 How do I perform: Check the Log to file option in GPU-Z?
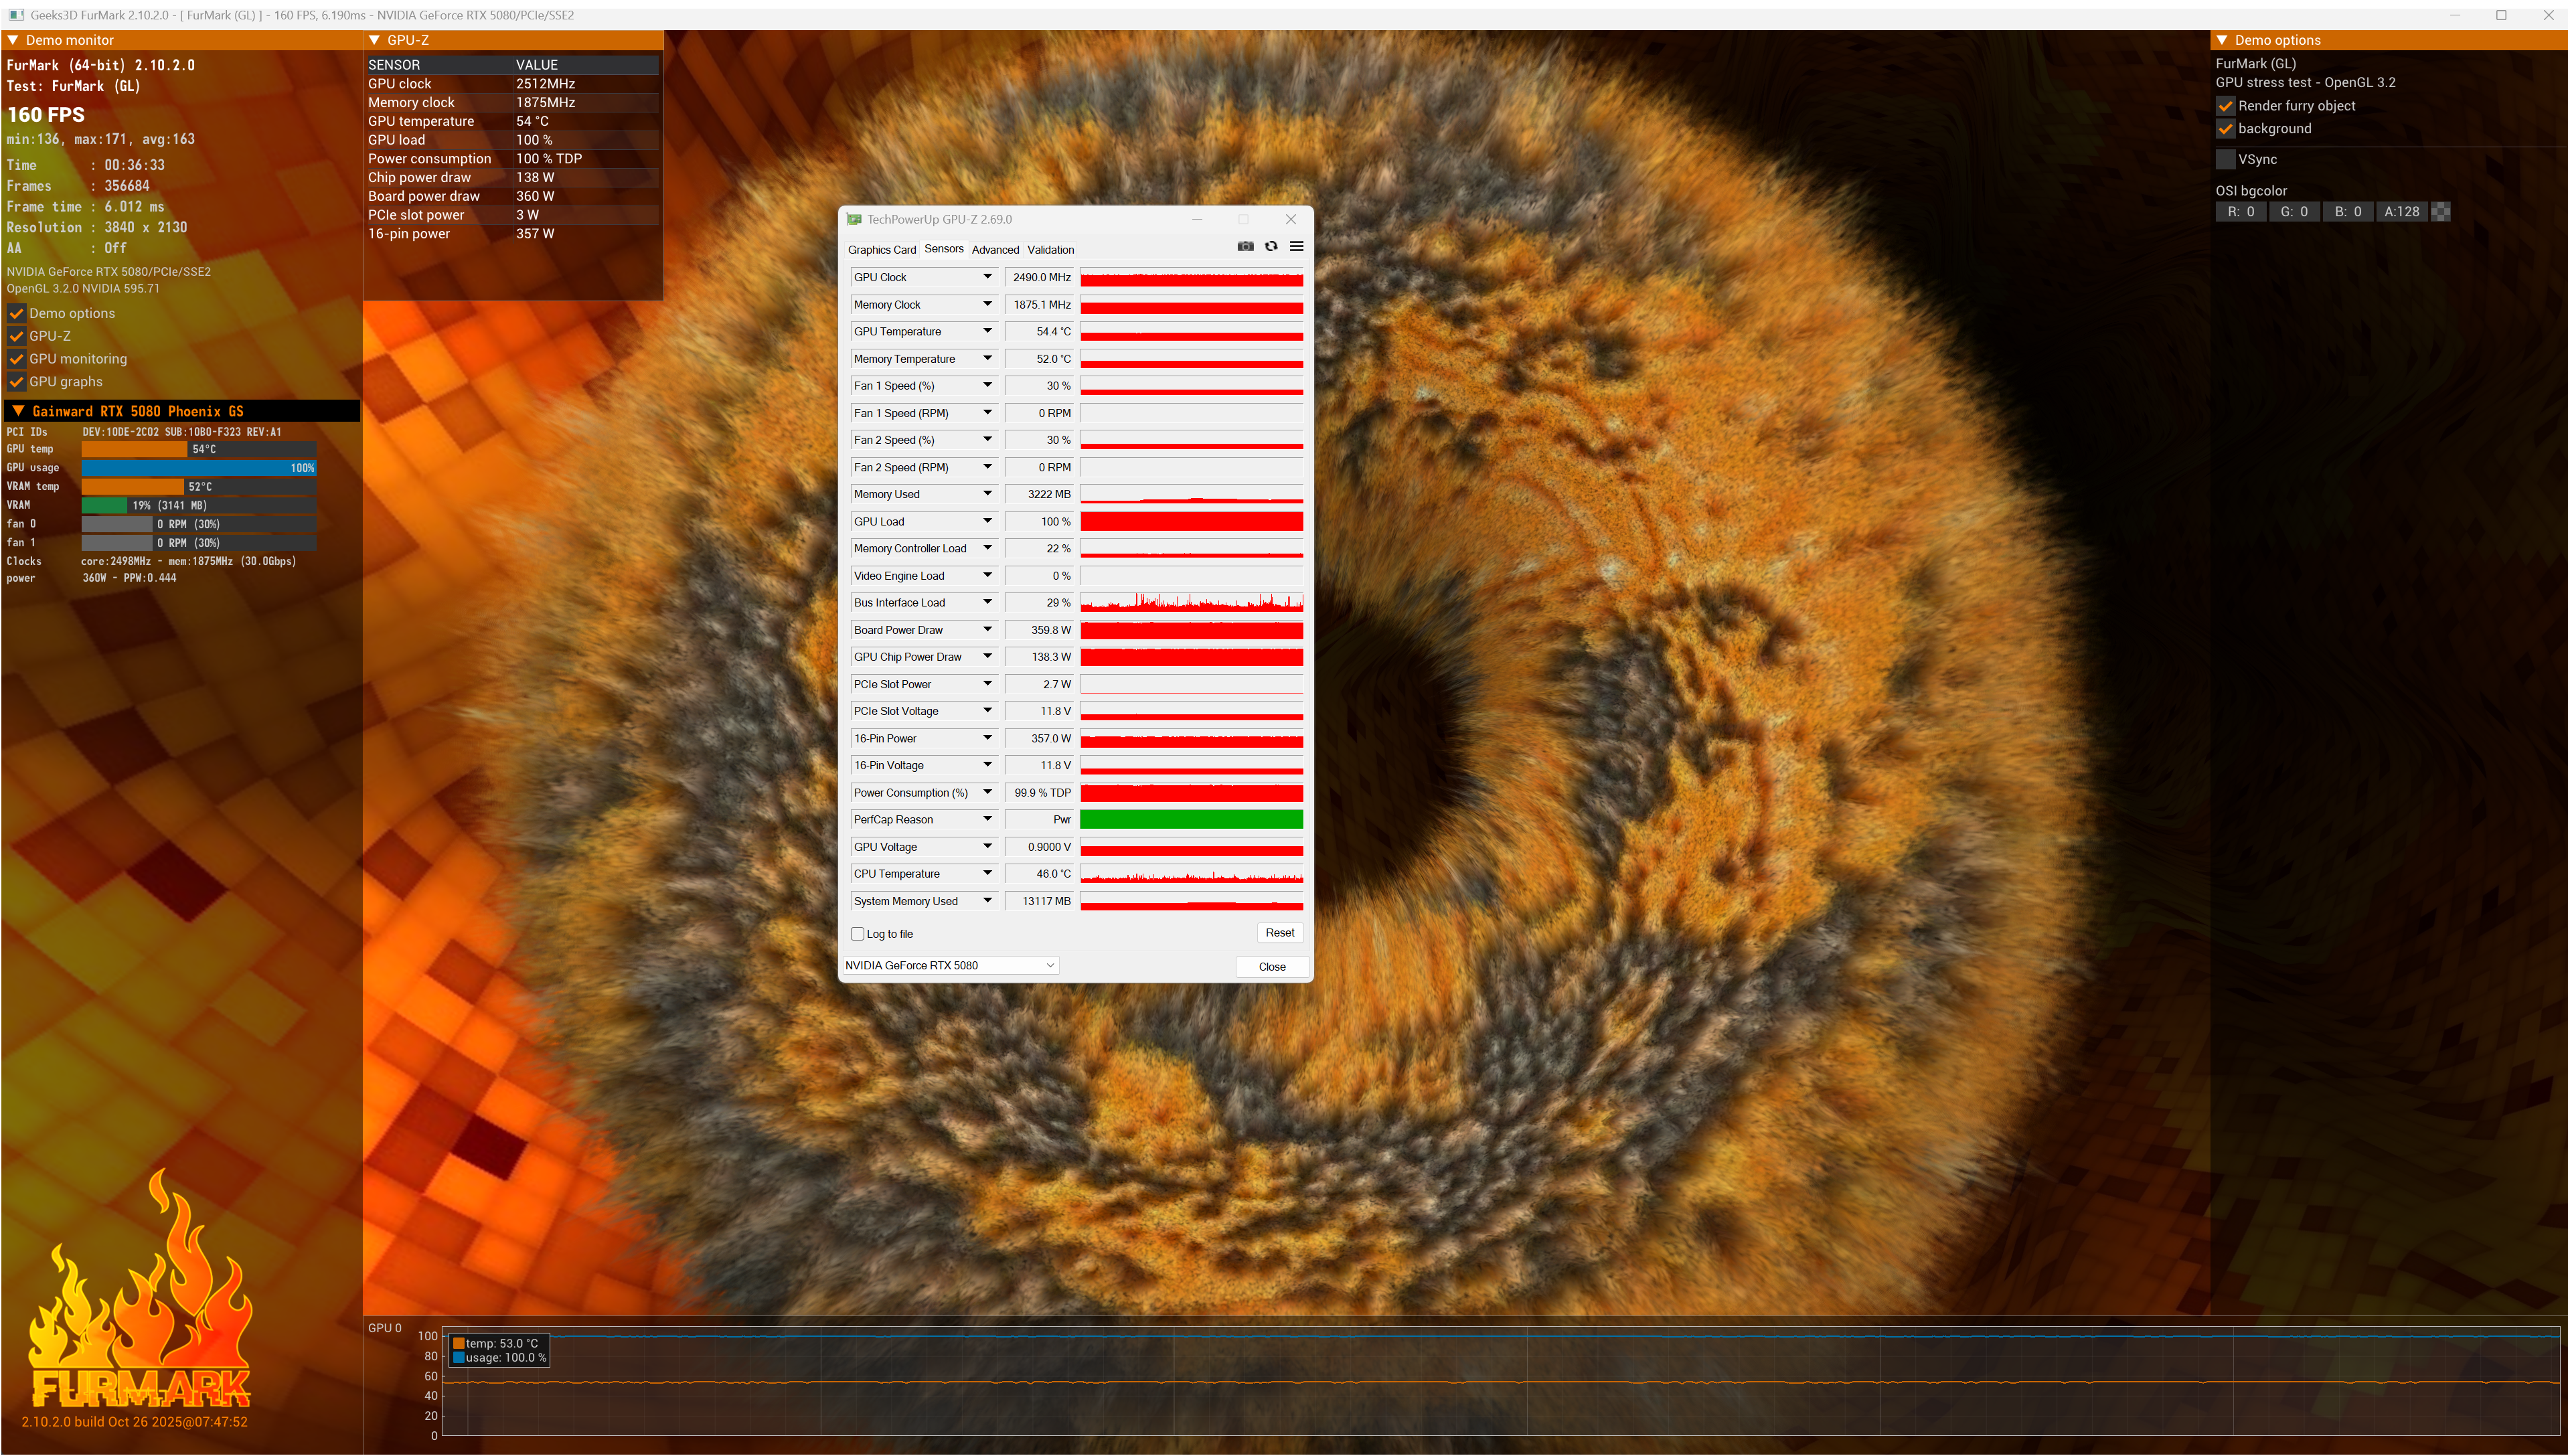pos(857,933)
